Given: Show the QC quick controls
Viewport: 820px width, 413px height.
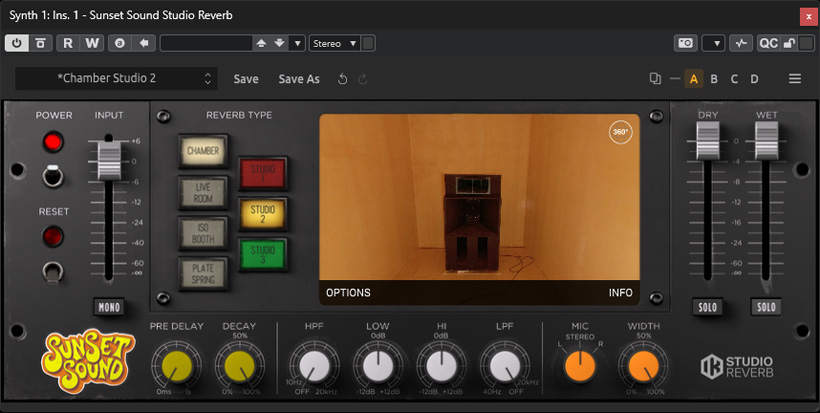Looking at the screenshot, I should tap(768, 43).
